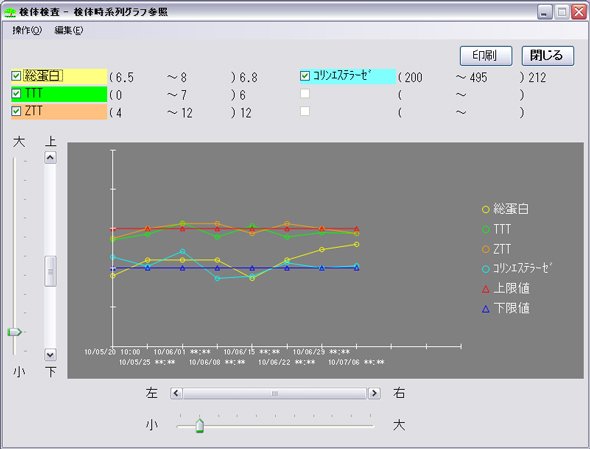Uncheck the 総蛋白 checkbox
Image resolution: width=590 pixels, height=449 pixels.
[x=16, y=76]
